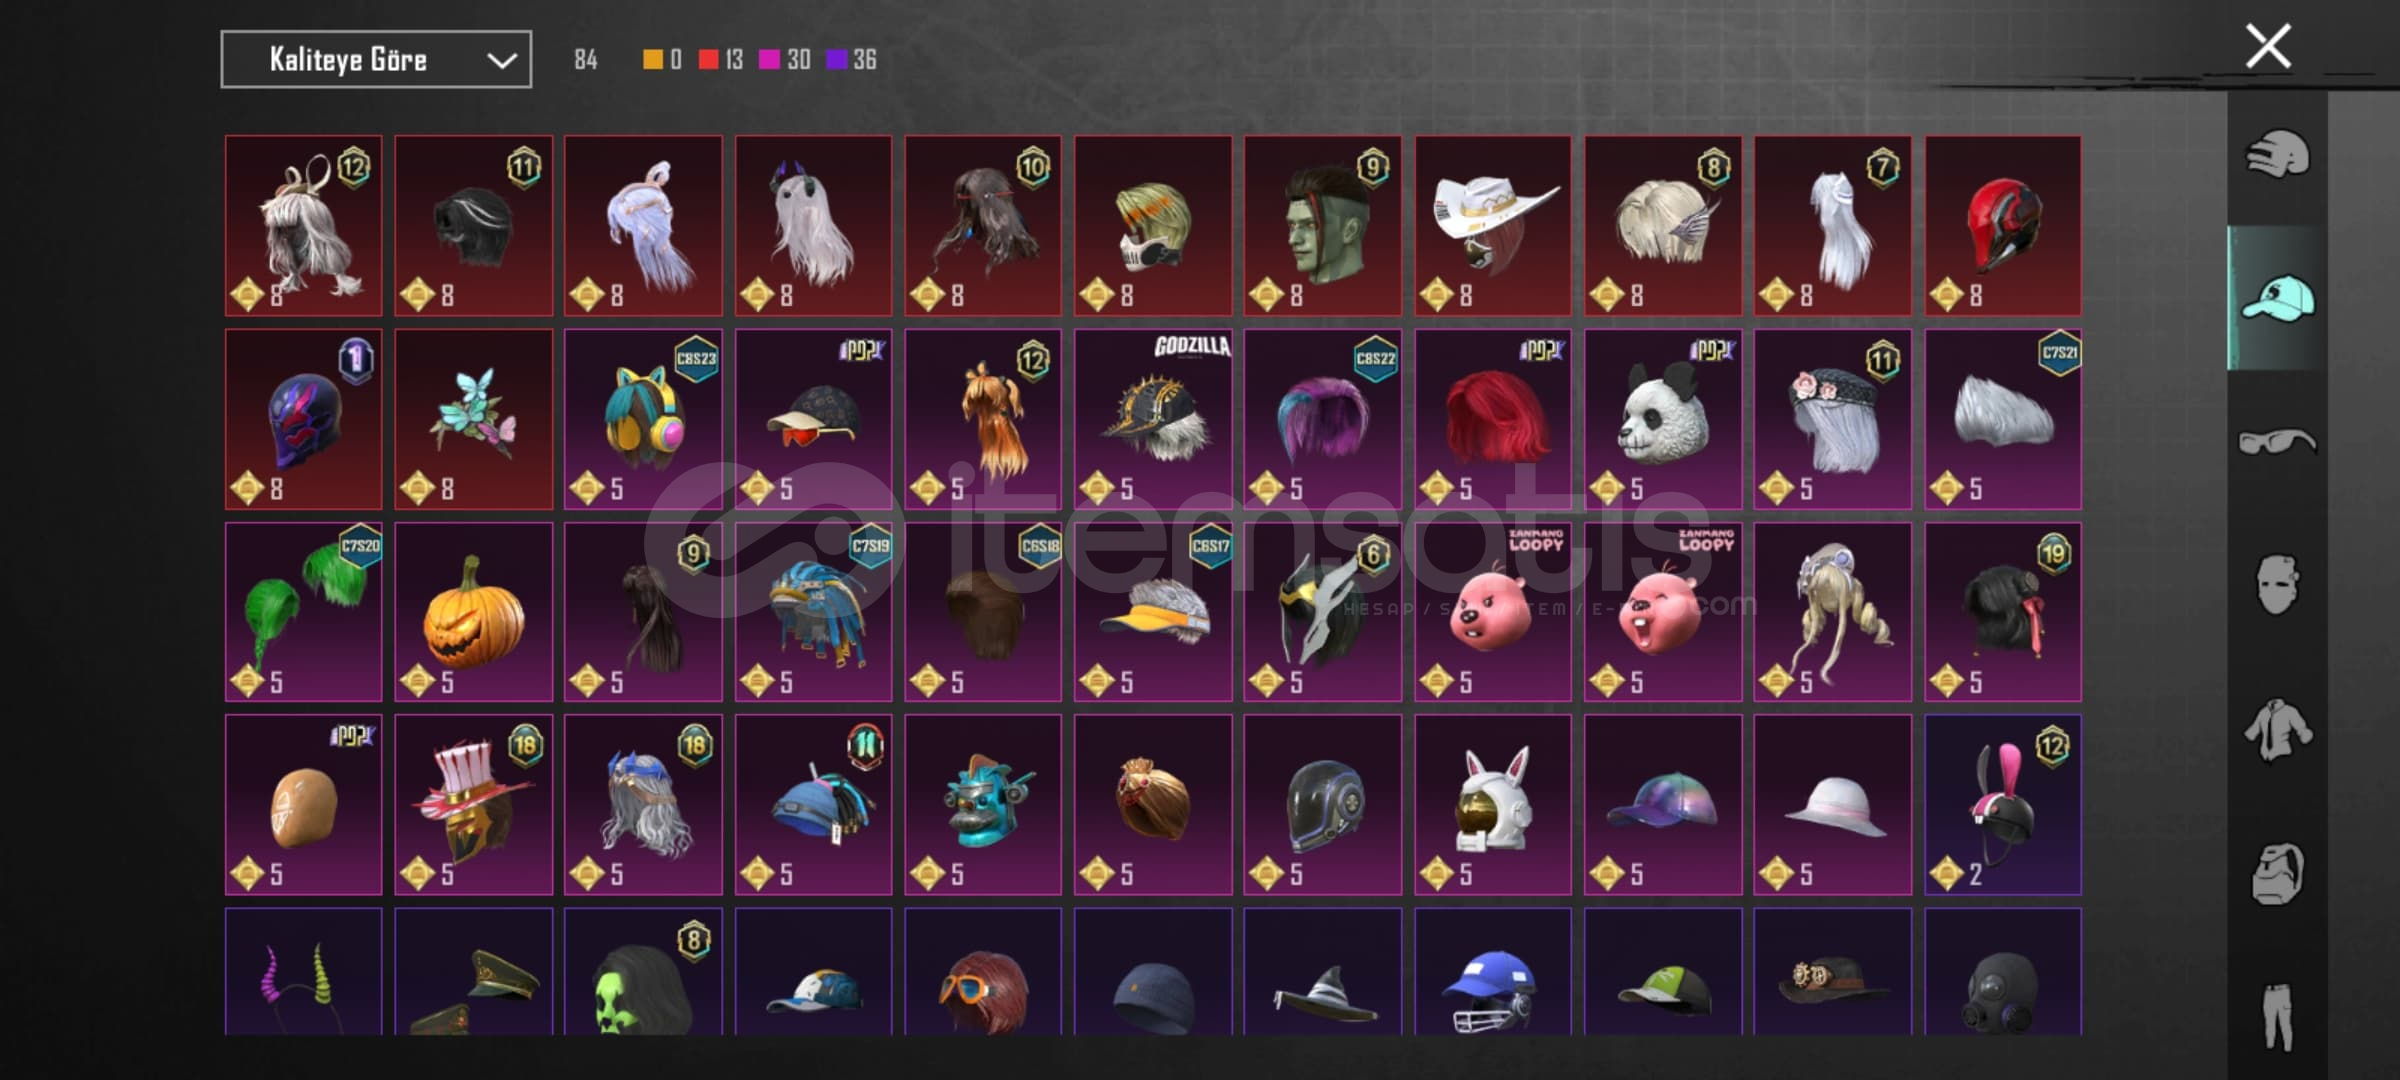Filter by pink quality count 30

point(785,60)
